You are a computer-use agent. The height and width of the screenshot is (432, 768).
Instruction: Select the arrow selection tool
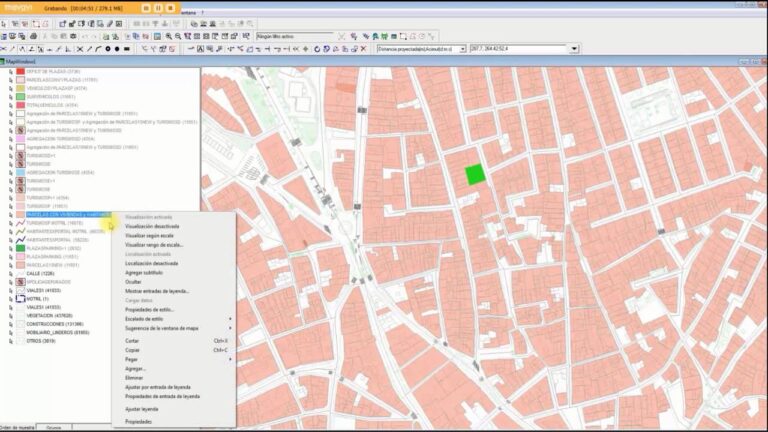[4, 24]
